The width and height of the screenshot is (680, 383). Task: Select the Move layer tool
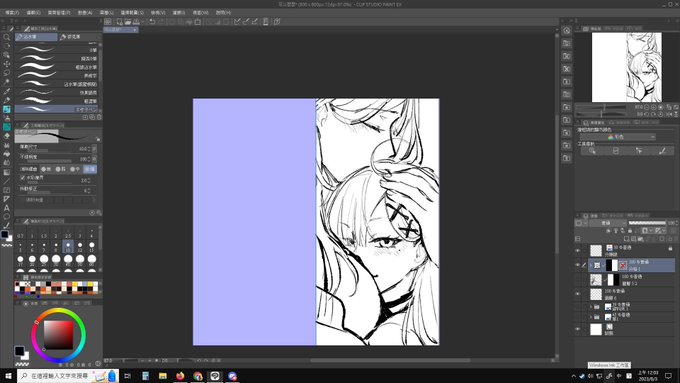click(x=7, y=64)
